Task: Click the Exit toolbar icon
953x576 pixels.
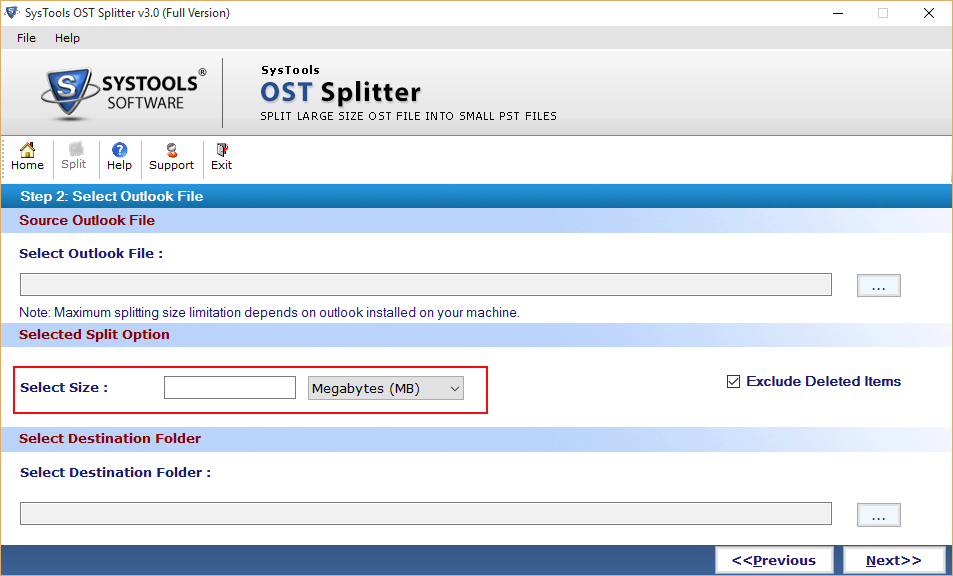Action: pyautogui.click(x=221, y=157)
